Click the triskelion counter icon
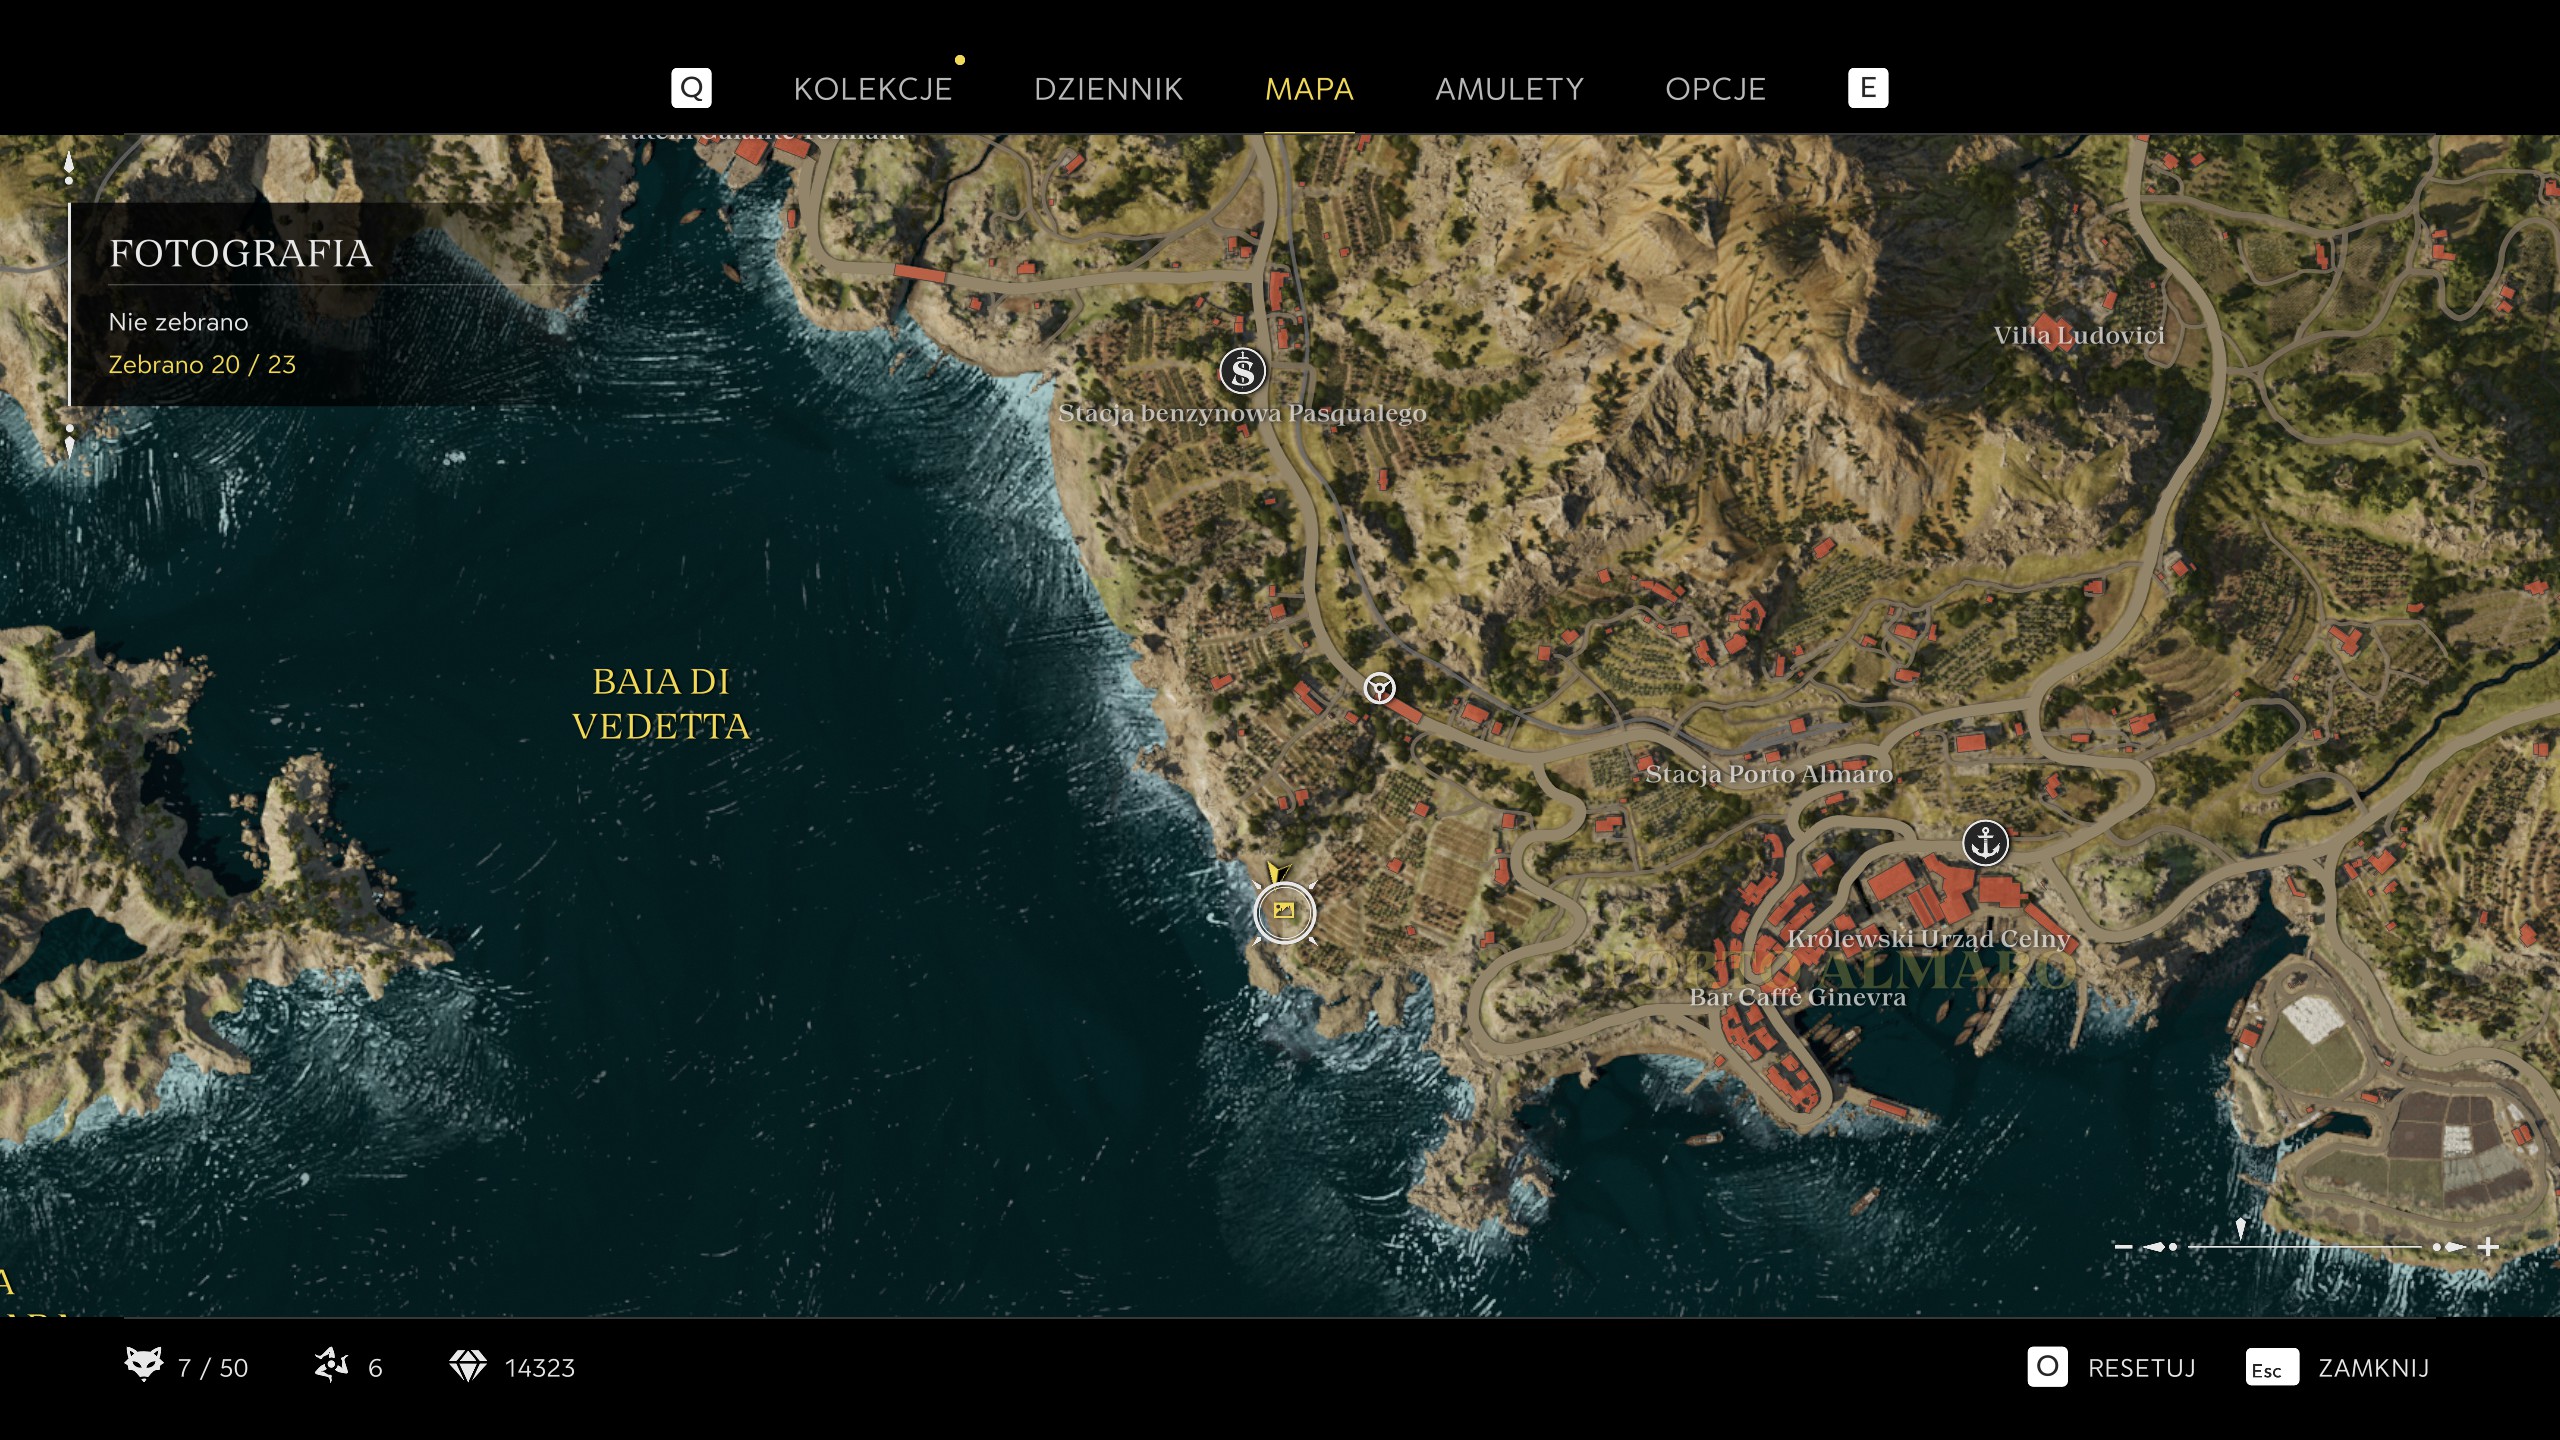The width and height of the screenshot is (2560, 1440). (x=332, y=1366)
